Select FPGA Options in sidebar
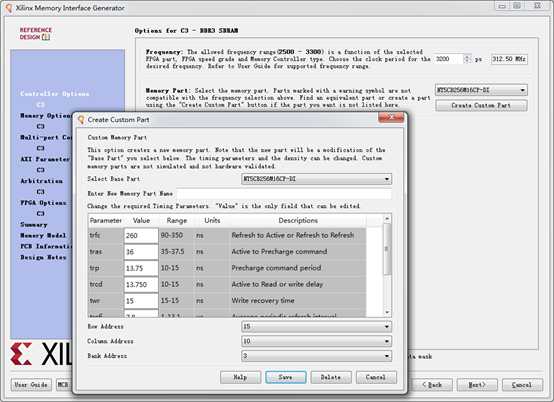Viewport: 554px width, 402px height. (43, 203)
